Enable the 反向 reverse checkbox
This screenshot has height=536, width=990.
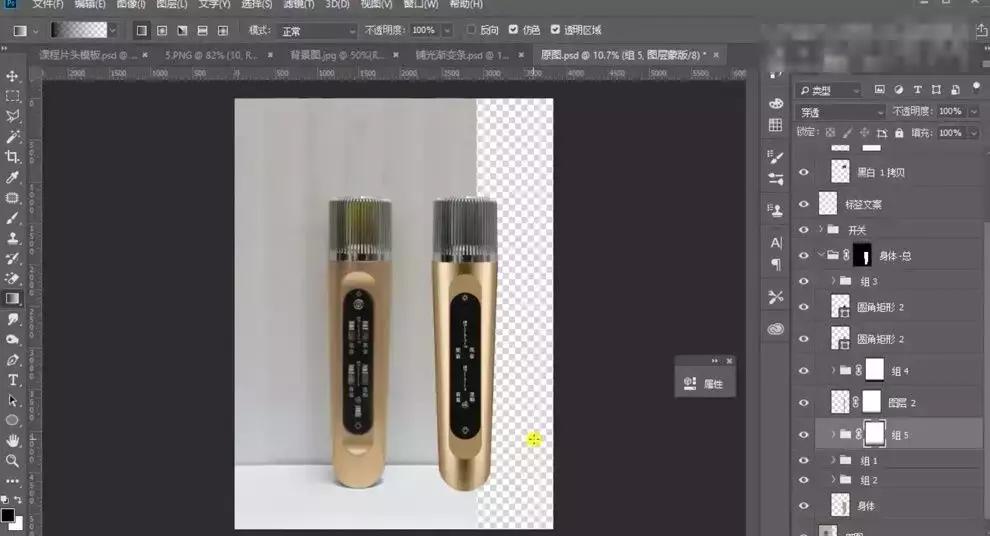tap(471, 30)
